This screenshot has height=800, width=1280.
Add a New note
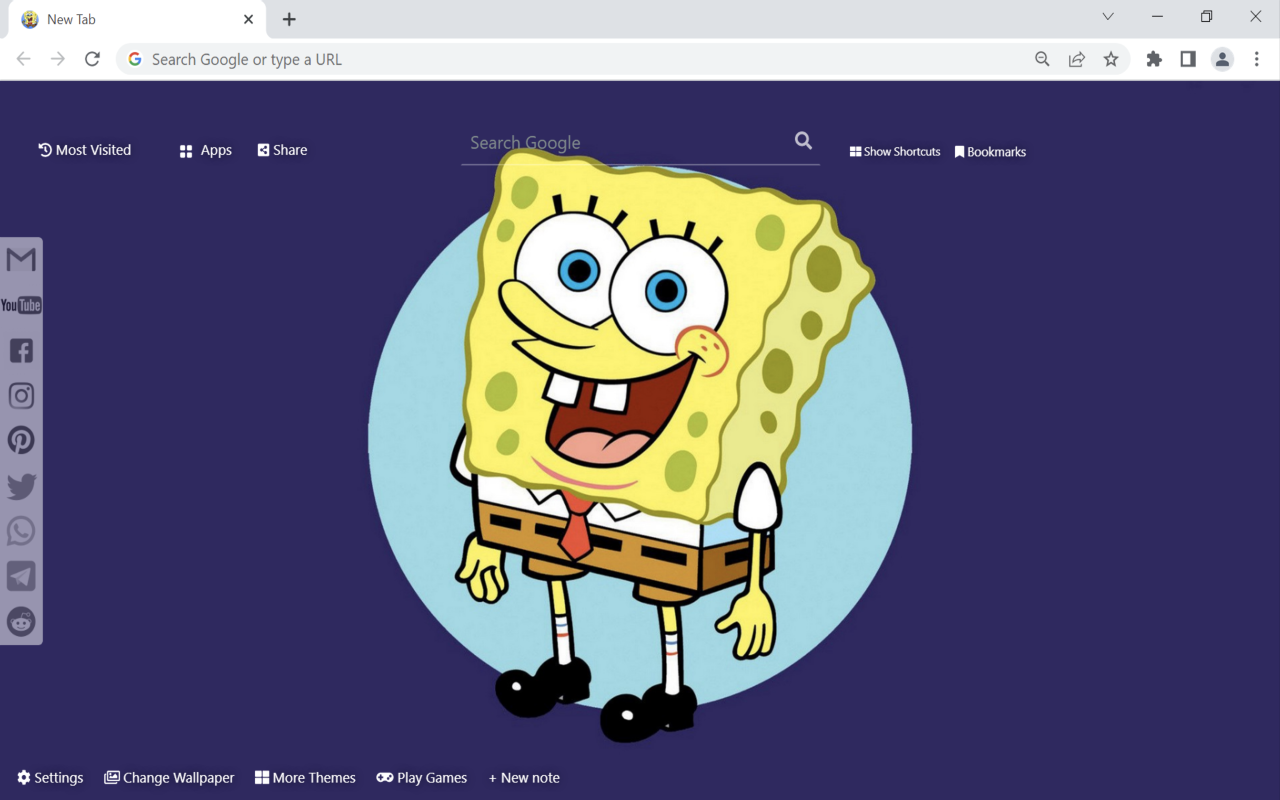(x=524, y=778)
